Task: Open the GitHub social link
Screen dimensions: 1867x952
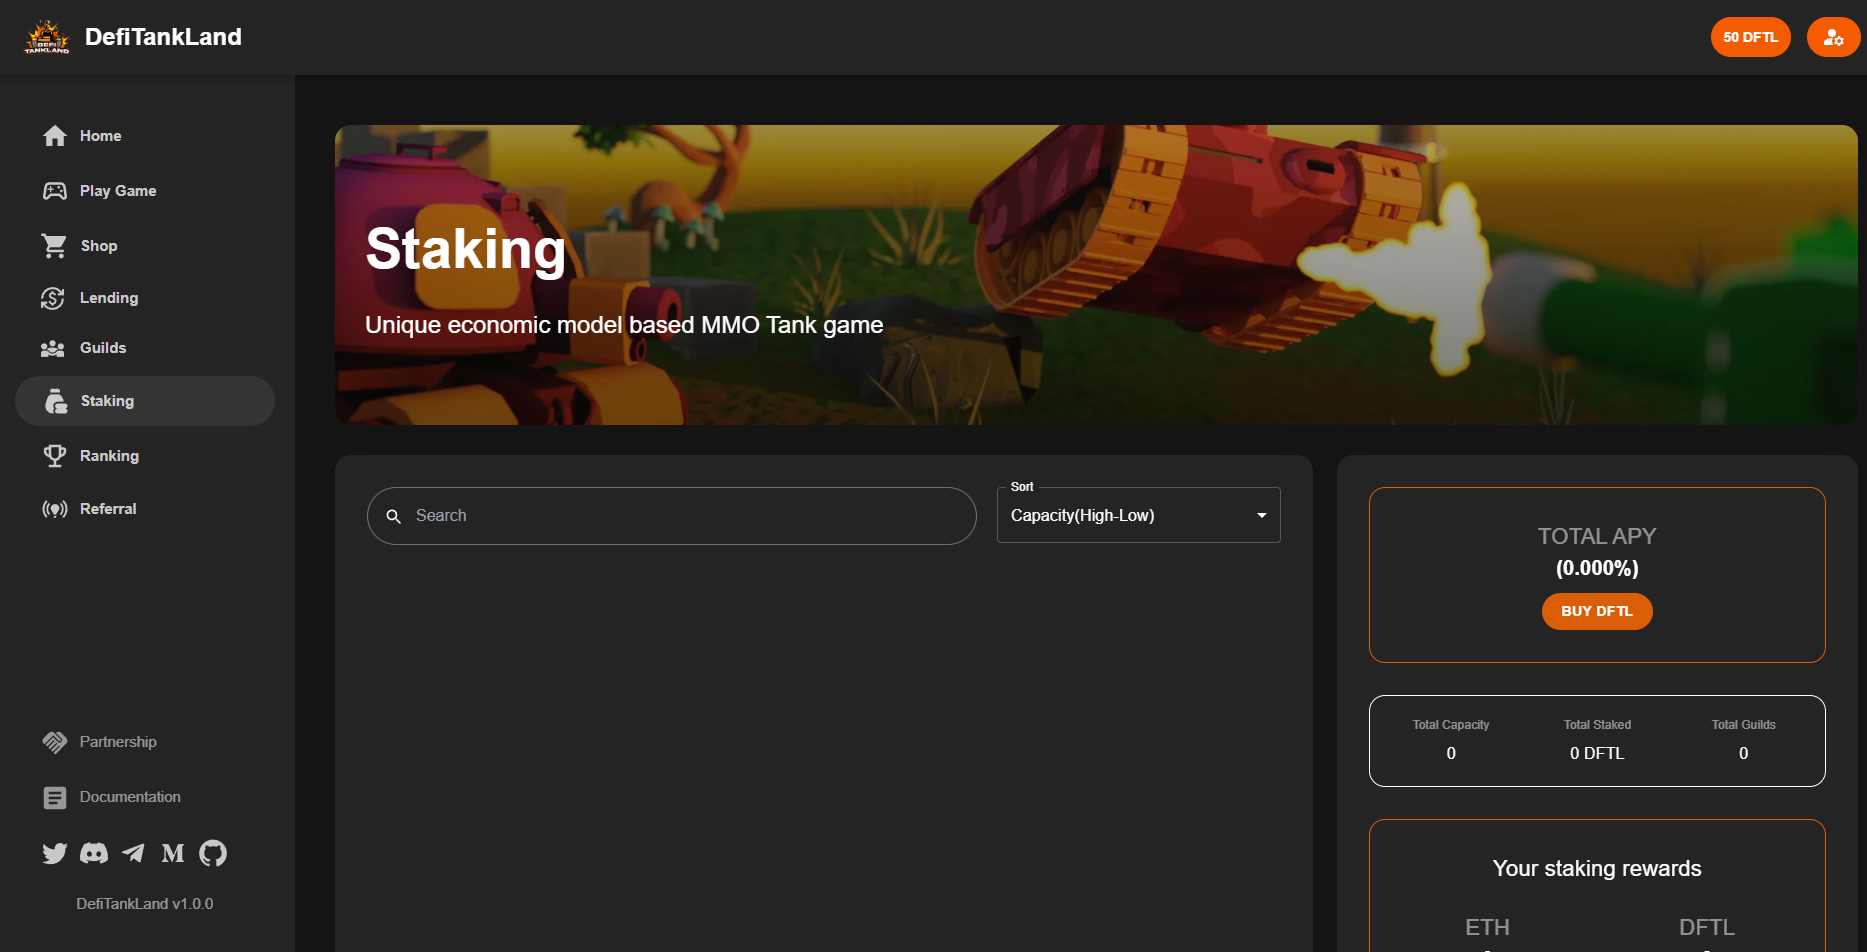Action: 213,853
